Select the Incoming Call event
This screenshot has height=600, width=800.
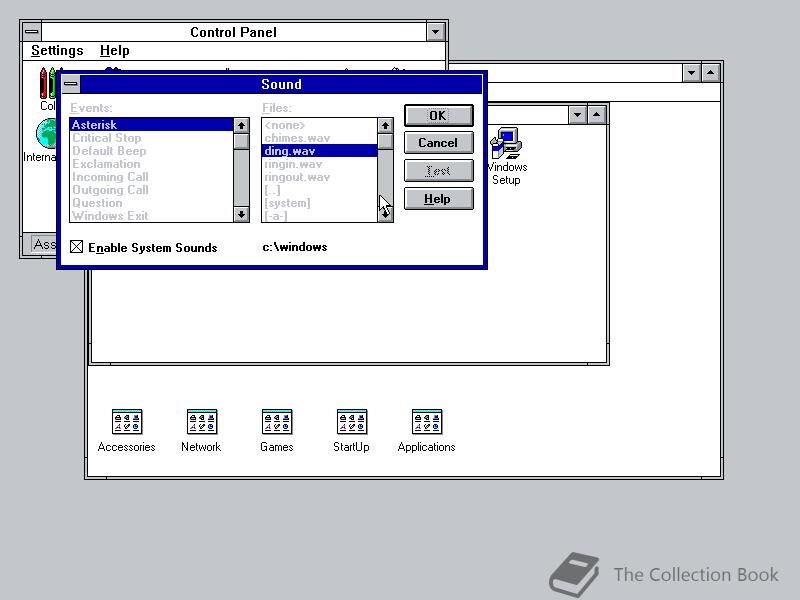pyautogui.click(x=152, y=177)
